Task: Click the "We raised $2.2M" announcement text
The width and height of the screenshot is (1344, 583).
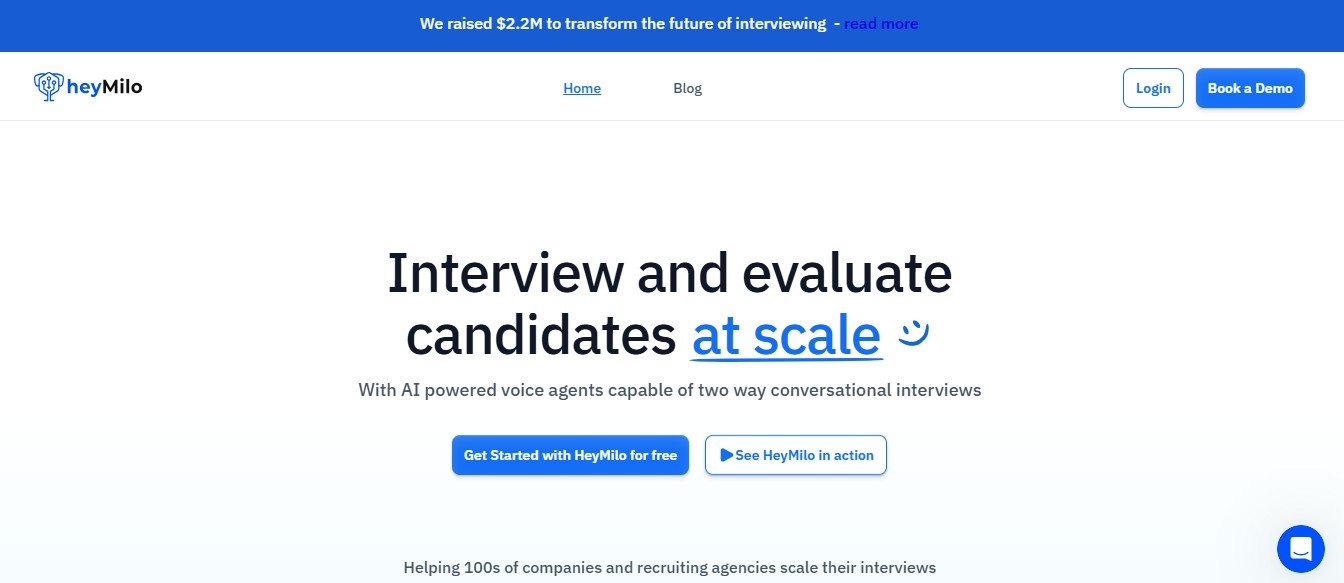Action: (482, 23)
